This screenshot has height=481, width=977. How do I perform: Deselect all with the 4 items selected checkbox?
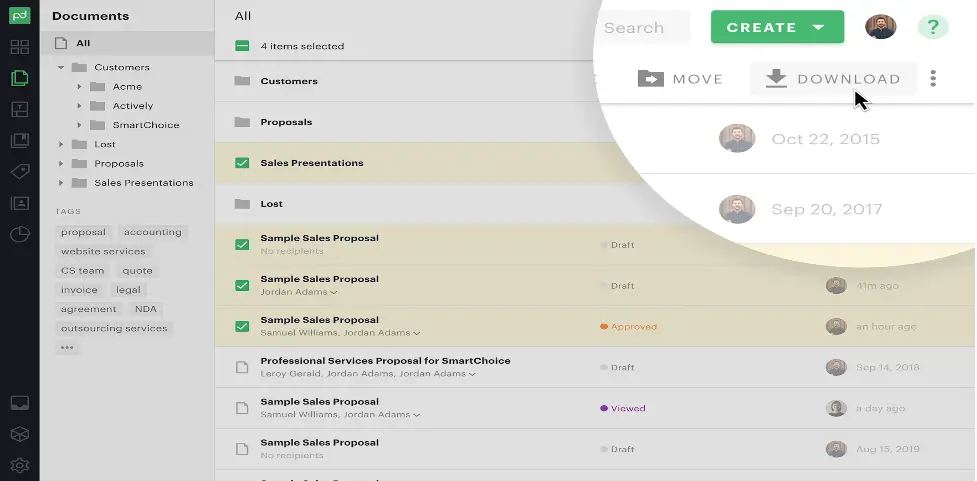click(242, 46)
